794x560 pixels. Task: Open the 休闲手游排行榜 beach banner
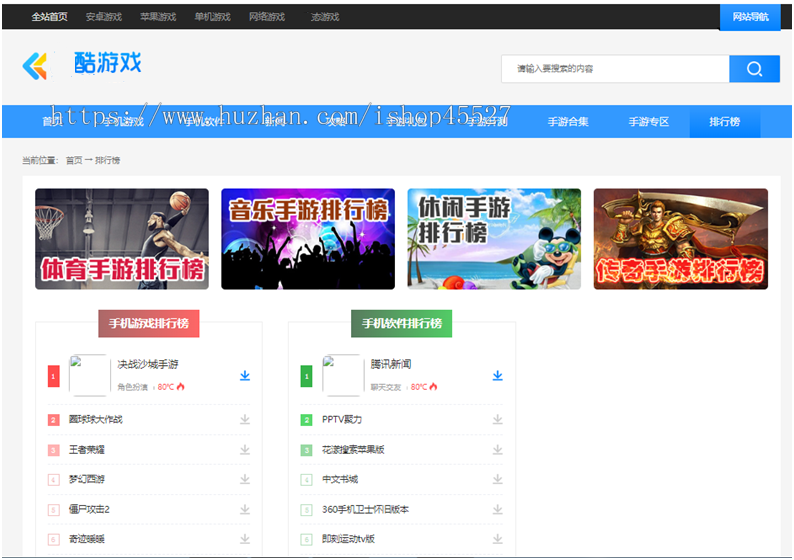click(494, 239)
